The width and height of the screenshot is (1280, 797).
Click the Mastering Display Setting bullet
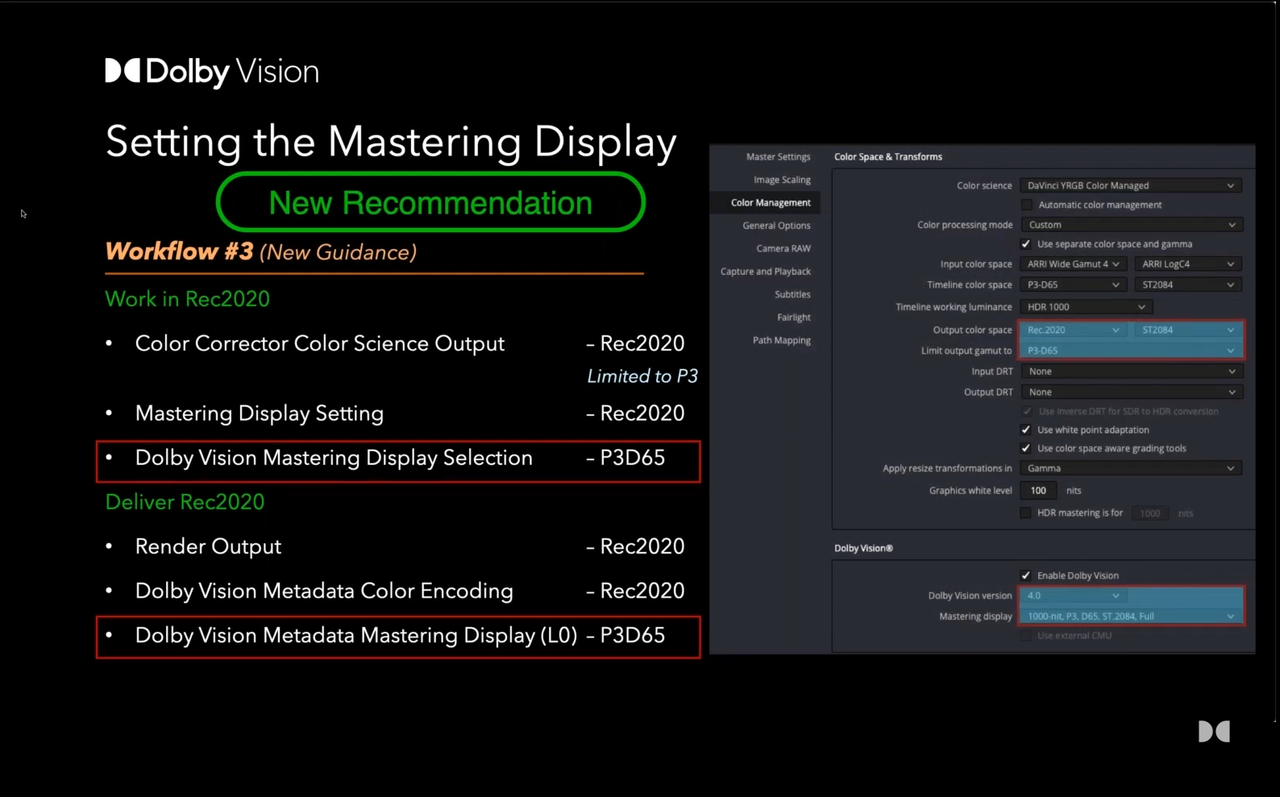pyautogui.click(x=259, y=413)
